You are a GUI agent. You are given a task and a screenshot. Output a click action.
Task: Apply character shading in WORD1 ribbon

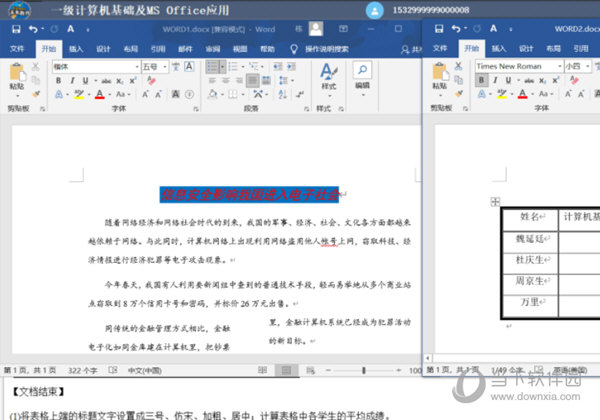click(175, 94)
